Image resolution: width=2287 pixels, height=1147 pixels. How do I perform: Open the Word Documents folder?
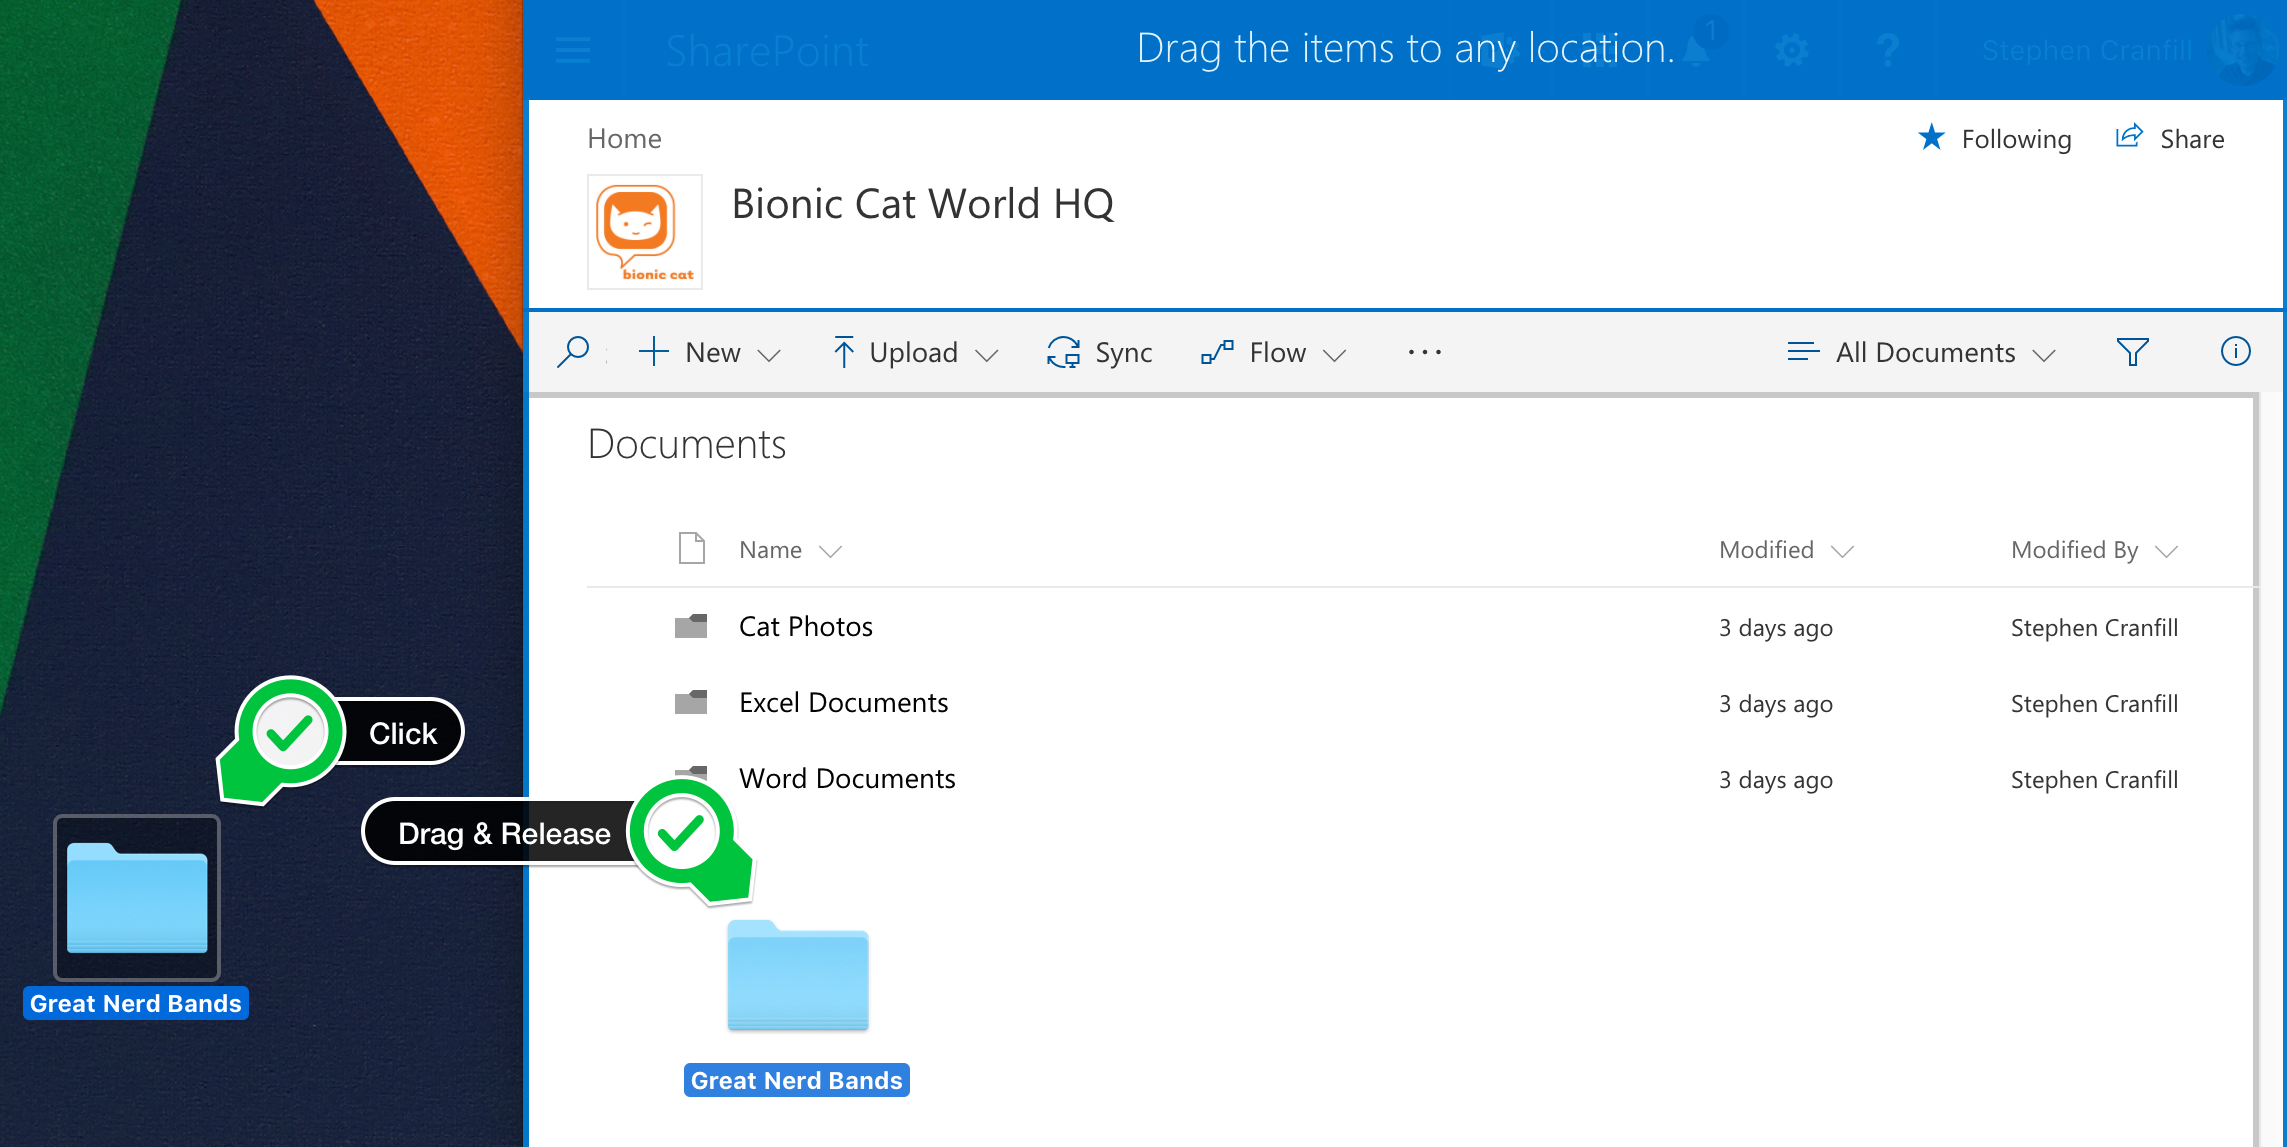pos(846,779)
